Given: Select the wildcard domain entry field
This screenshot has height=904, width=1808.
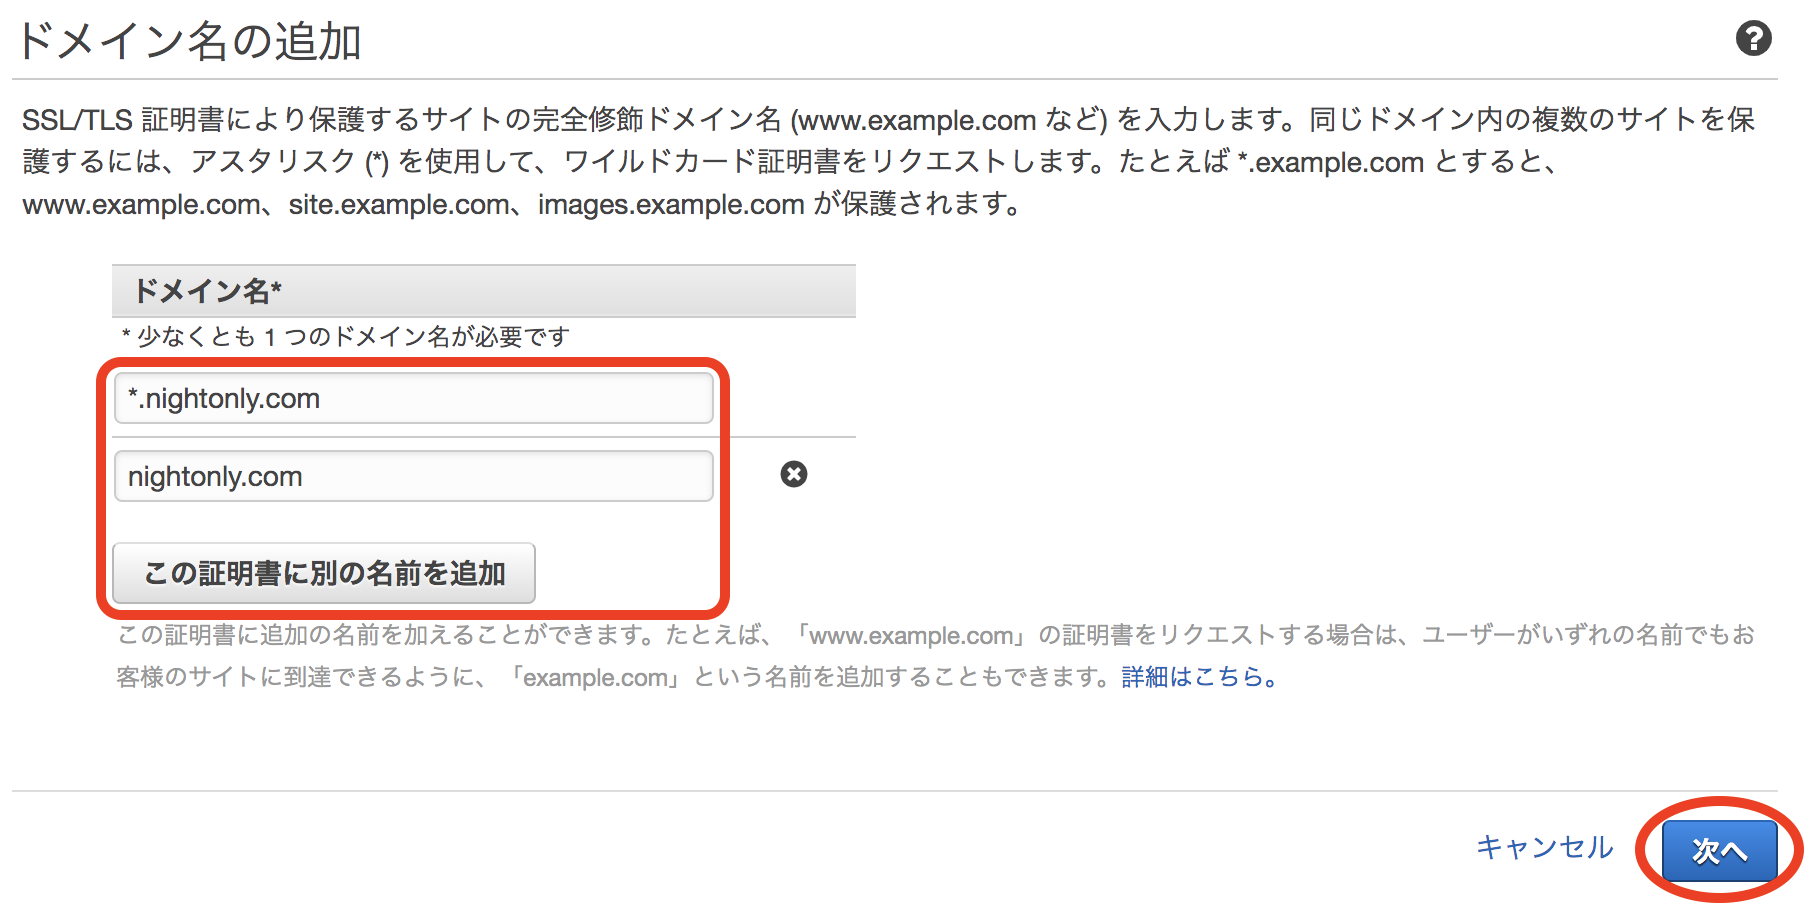Looking at the screenshot, I should (x=413, y=397).
